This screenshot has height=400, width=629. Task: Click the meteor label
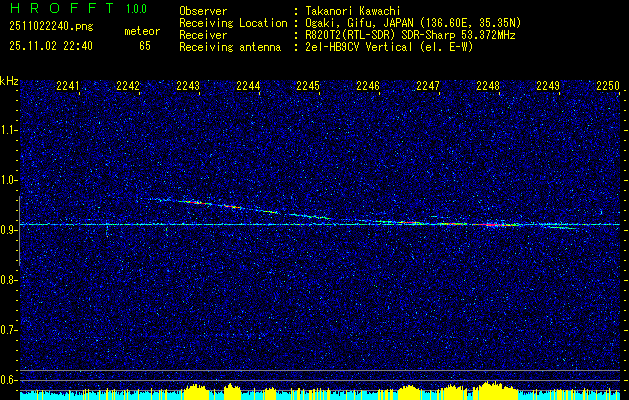point(142,32)
